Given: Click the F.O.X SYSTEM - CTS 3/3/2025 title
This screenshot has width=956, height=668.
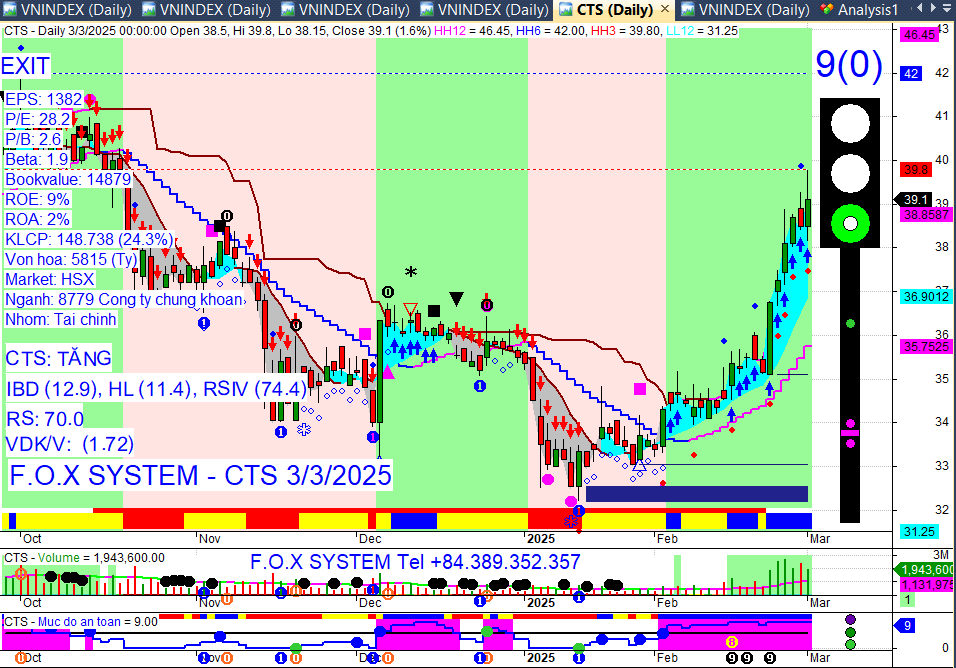Looking at the screenshot, I should (201, 475).
